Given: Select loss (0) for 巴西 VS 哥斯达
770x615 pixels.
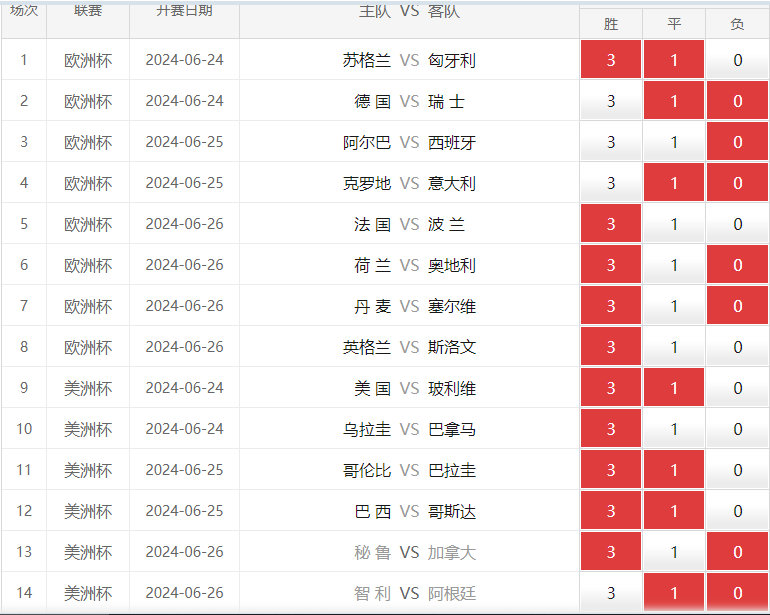Looking at the screenshot, I should pos(737,511).
